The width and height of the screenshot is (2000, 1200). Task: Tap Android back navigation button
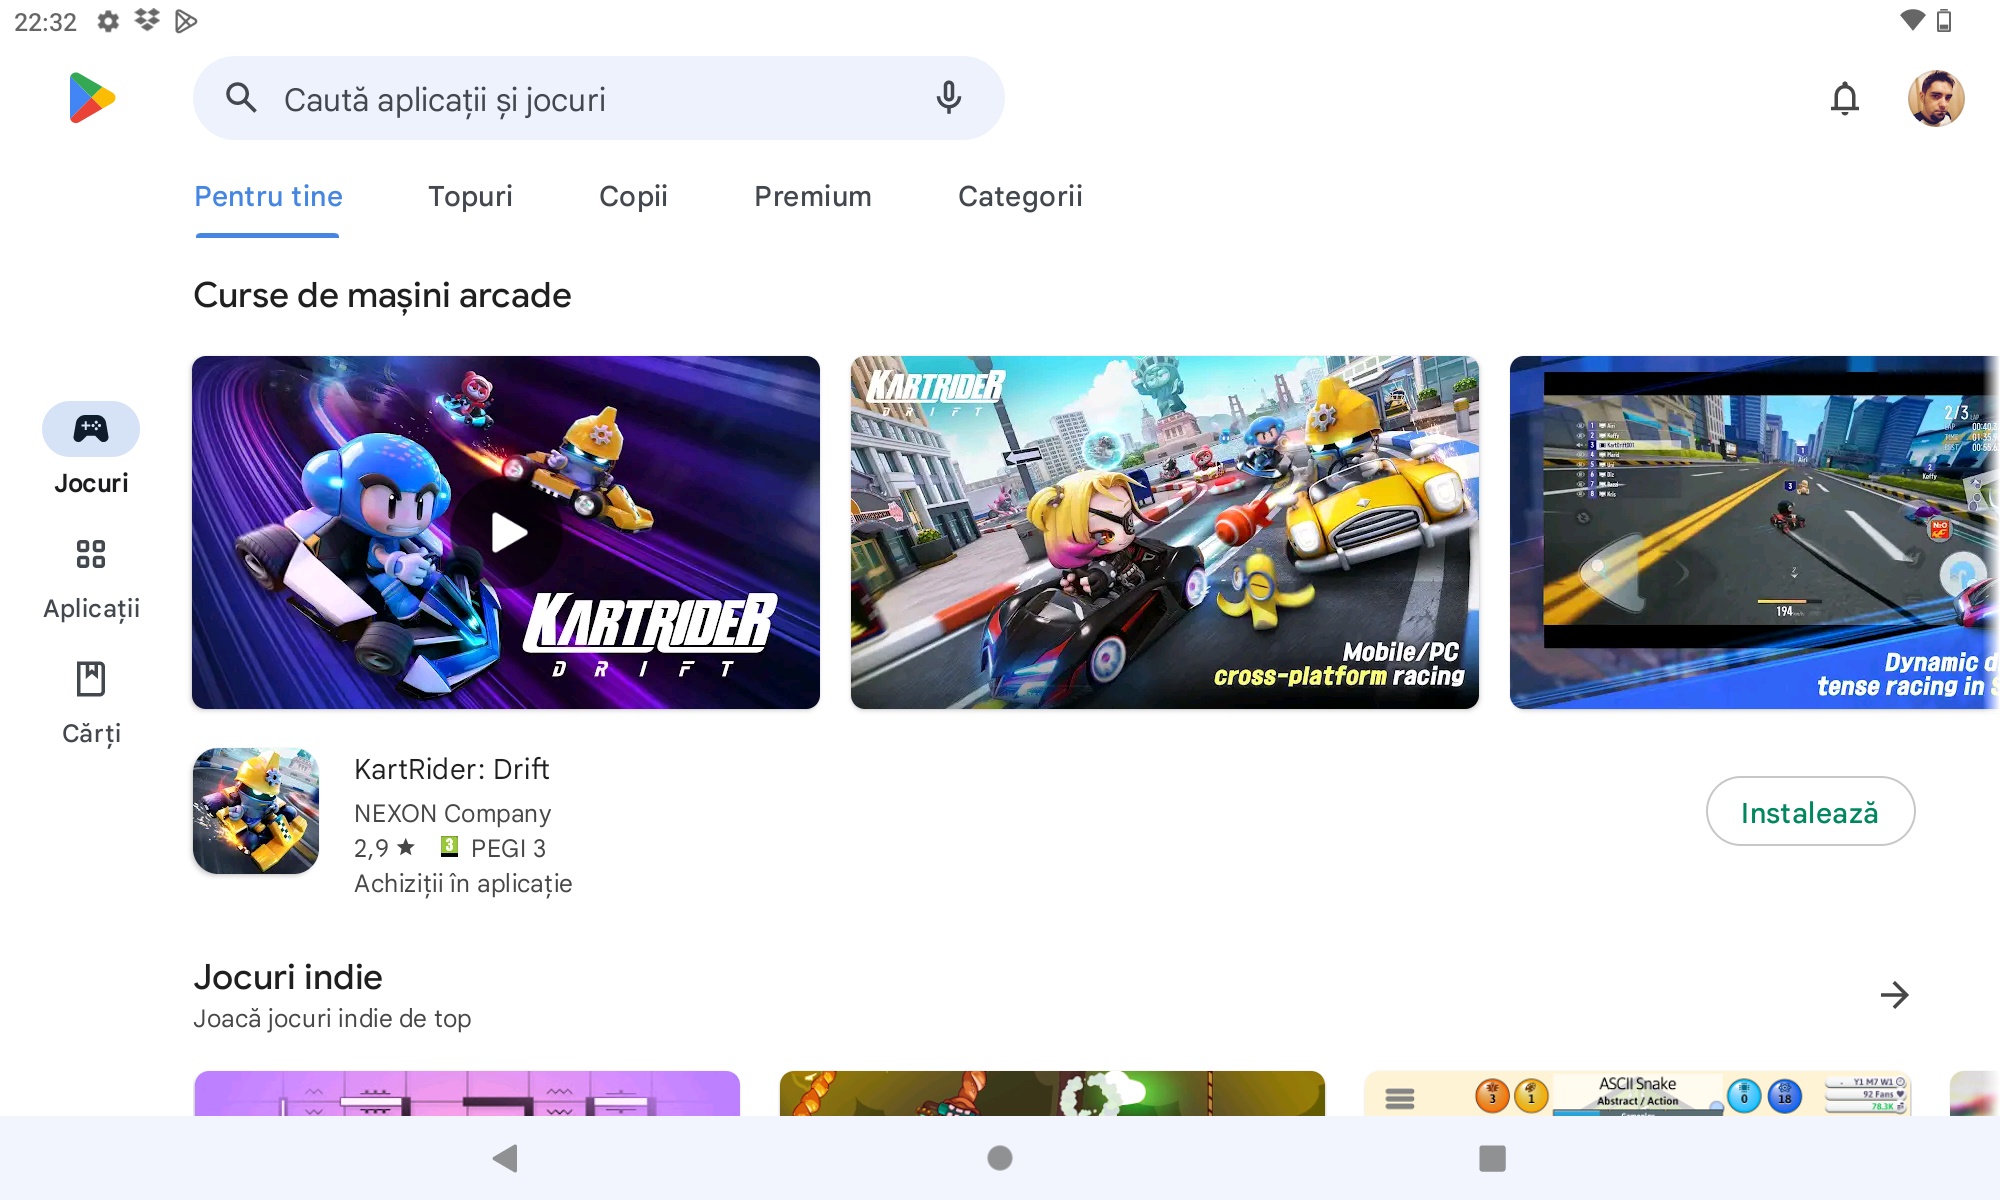pos(505,1158)
